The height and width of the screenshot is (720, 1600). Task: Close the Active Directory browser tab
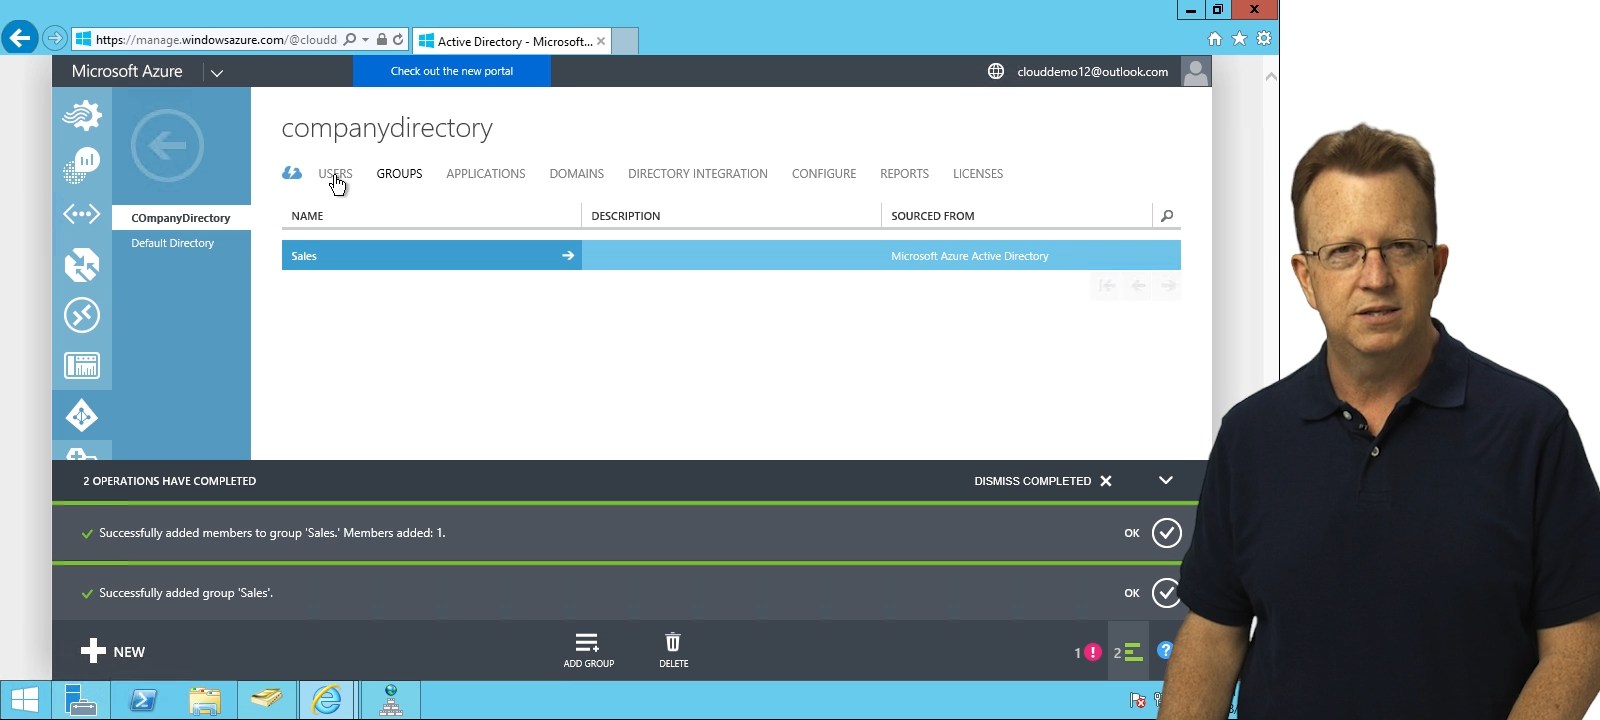601,41
